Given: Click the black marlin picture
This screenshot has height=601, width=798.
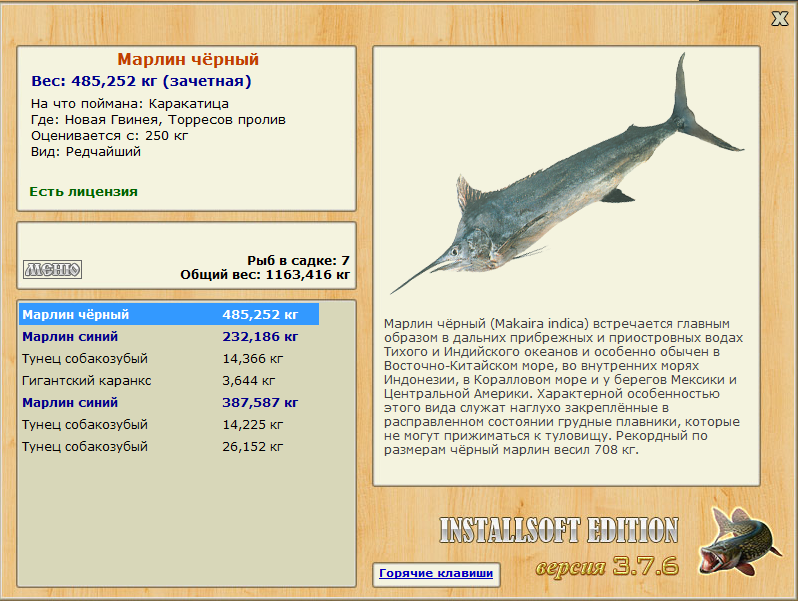Looking at the screenshot, I should (x=567, y=175).
